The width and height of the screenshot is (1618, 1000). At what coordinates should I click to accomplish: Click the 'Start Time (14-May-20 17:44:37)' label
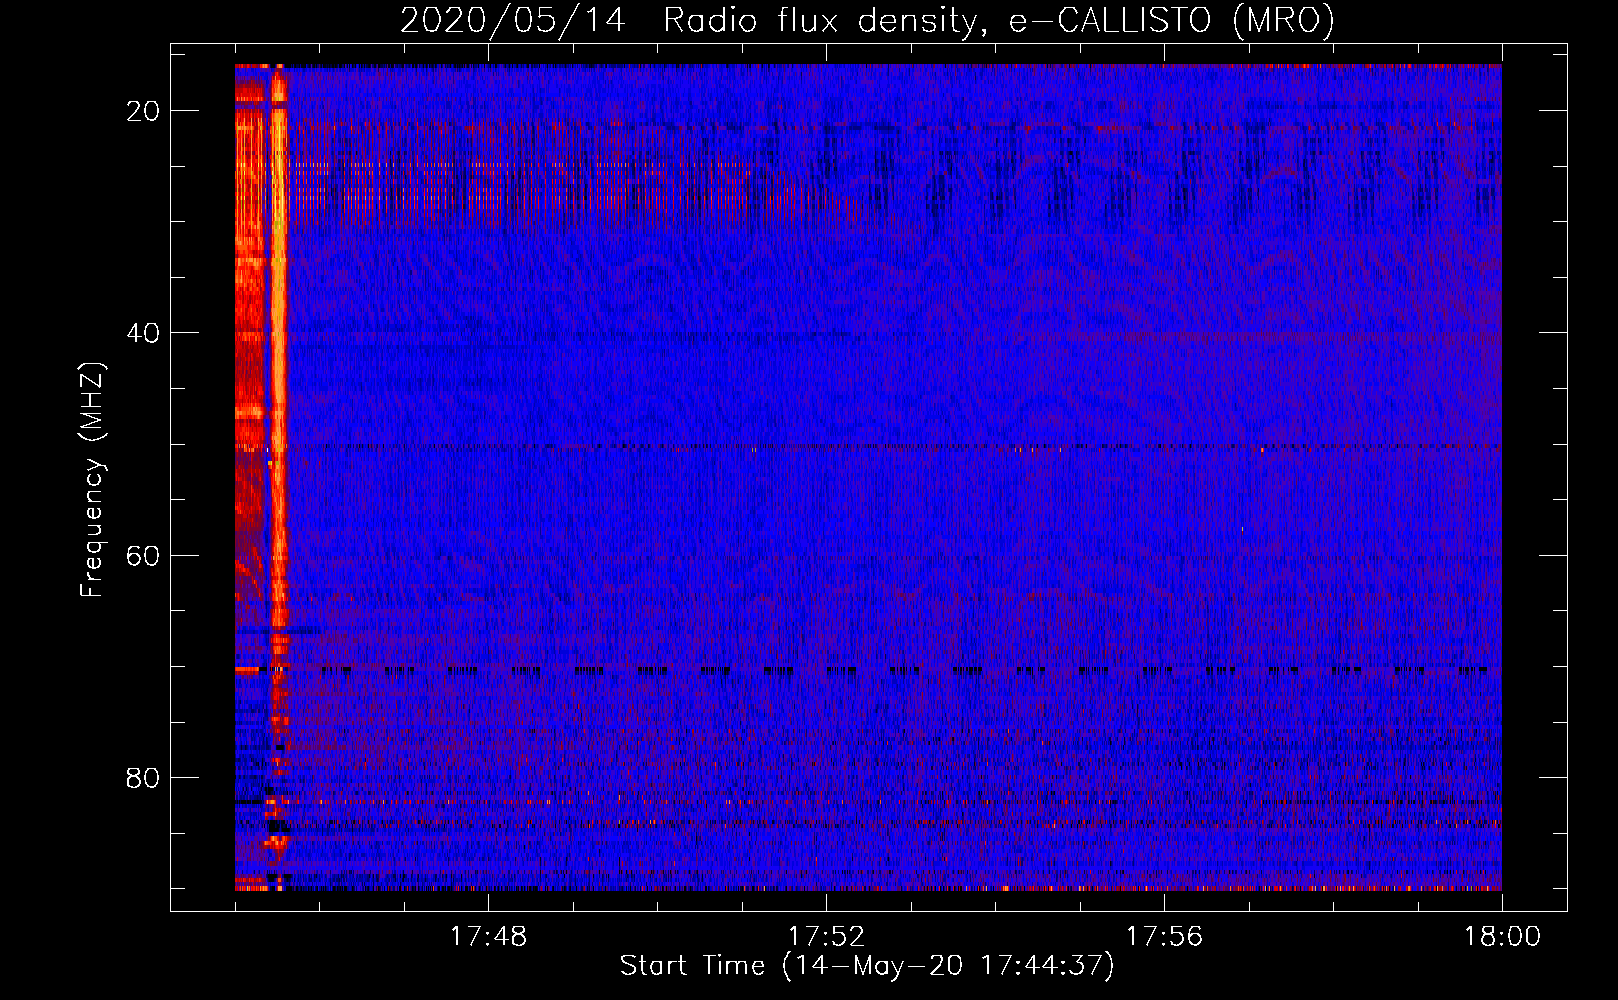[x=867, y=966]
